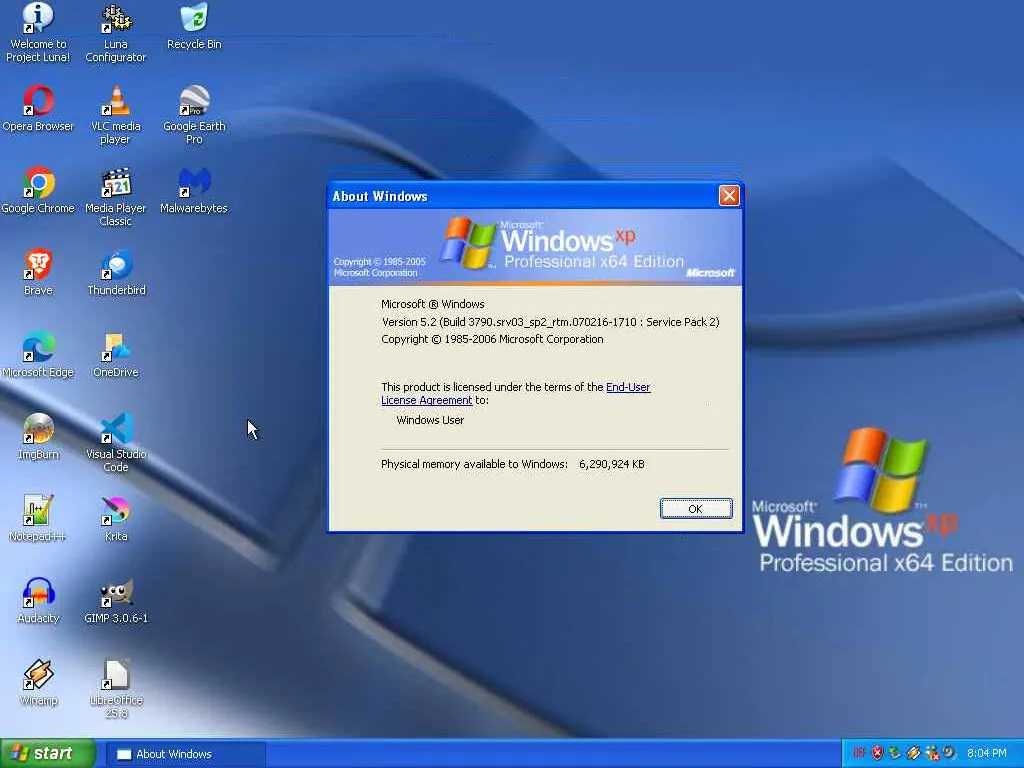The width and height of the screenshot is (1024, 768).
Task: Click the ImgBurn desktop shortcut
Action: point(38,437)
